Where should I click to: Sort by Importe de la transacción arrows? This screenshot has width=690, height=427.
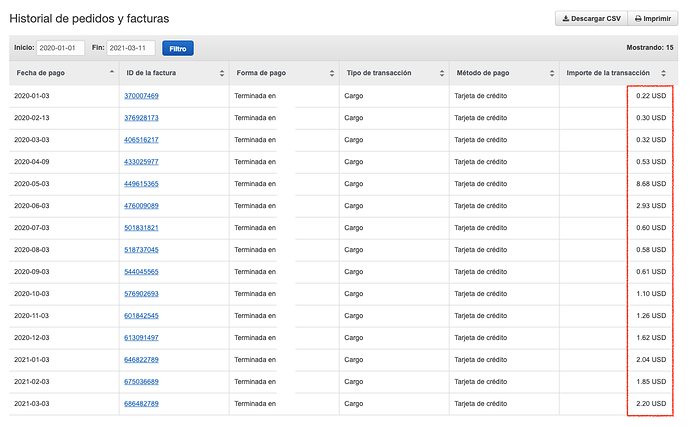[x=663, y=74]
